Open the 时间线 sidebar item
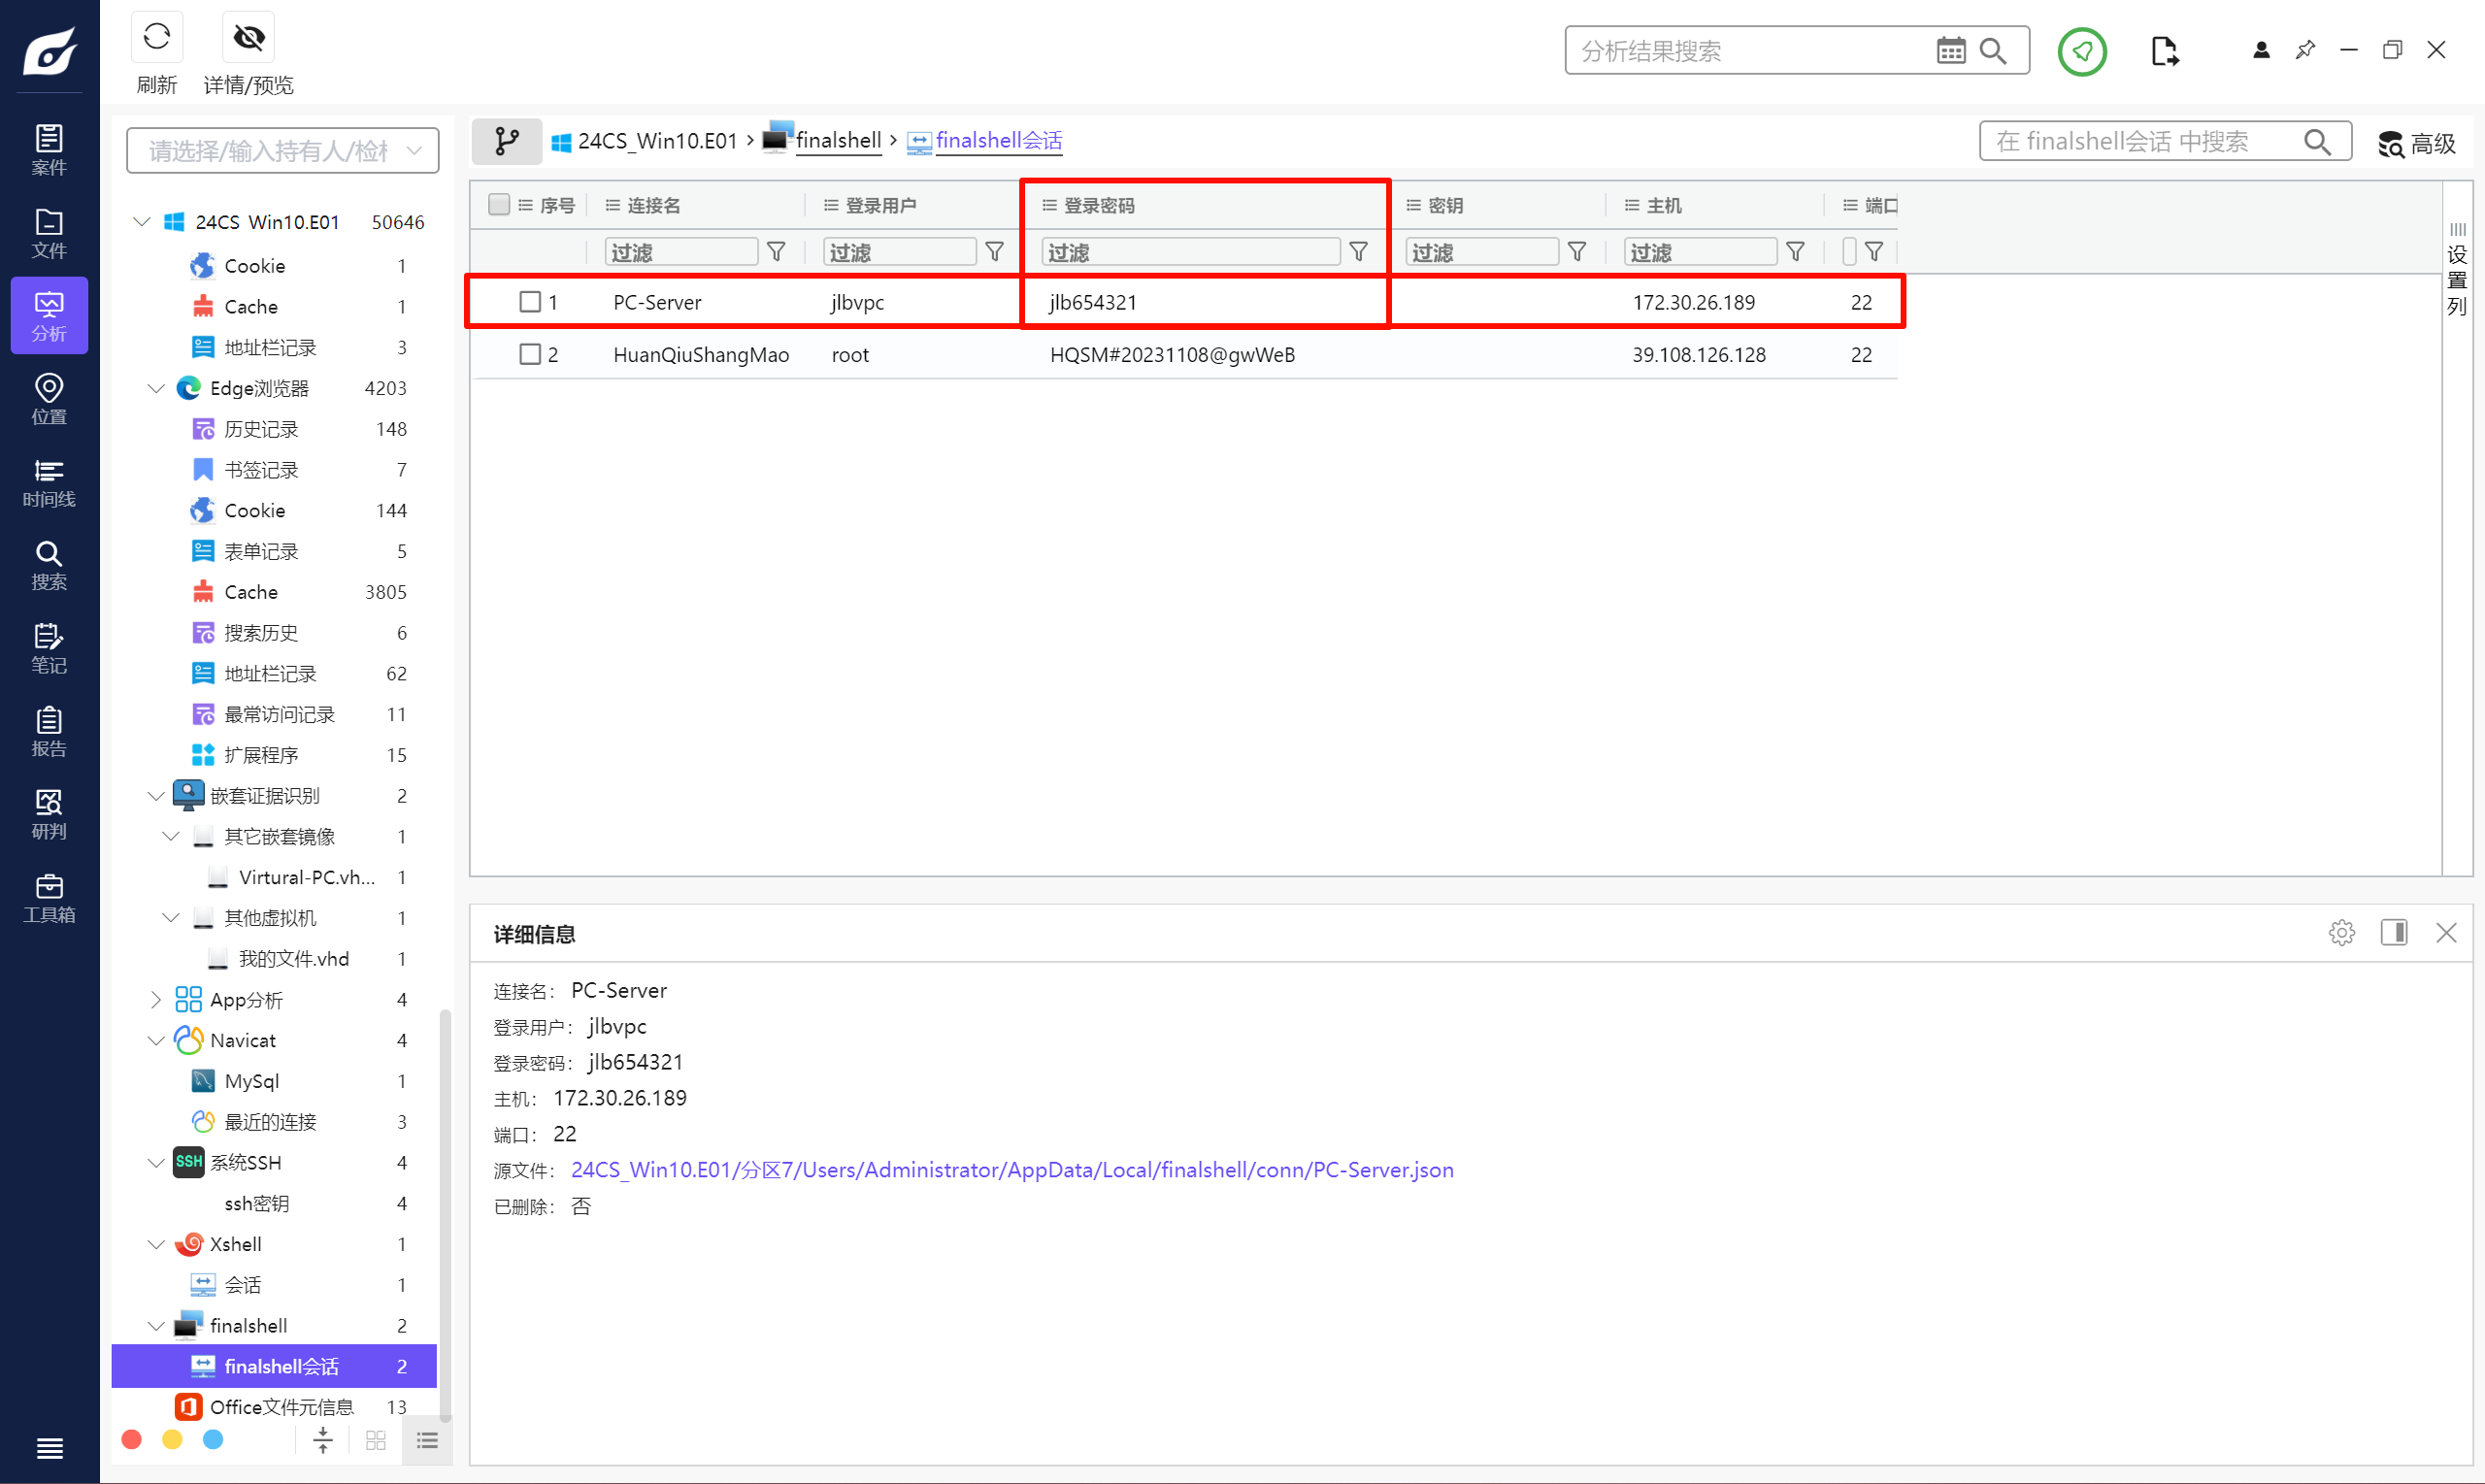 49,482
